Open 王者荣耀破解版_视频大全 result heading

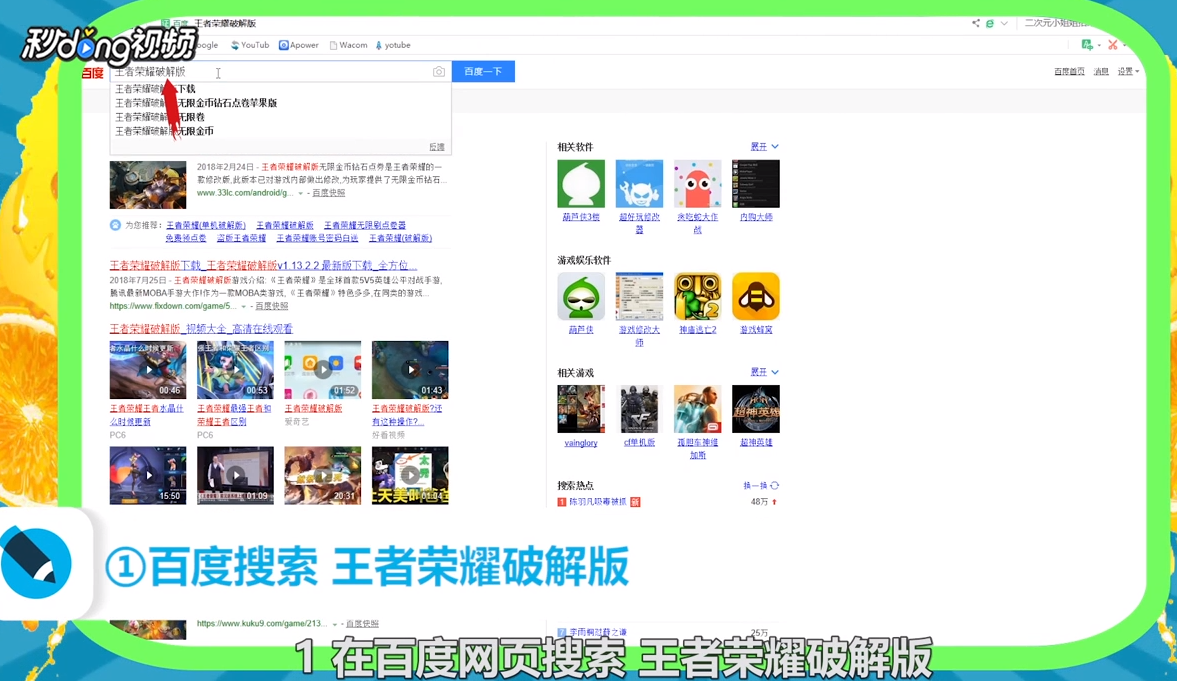click(201, 329)
